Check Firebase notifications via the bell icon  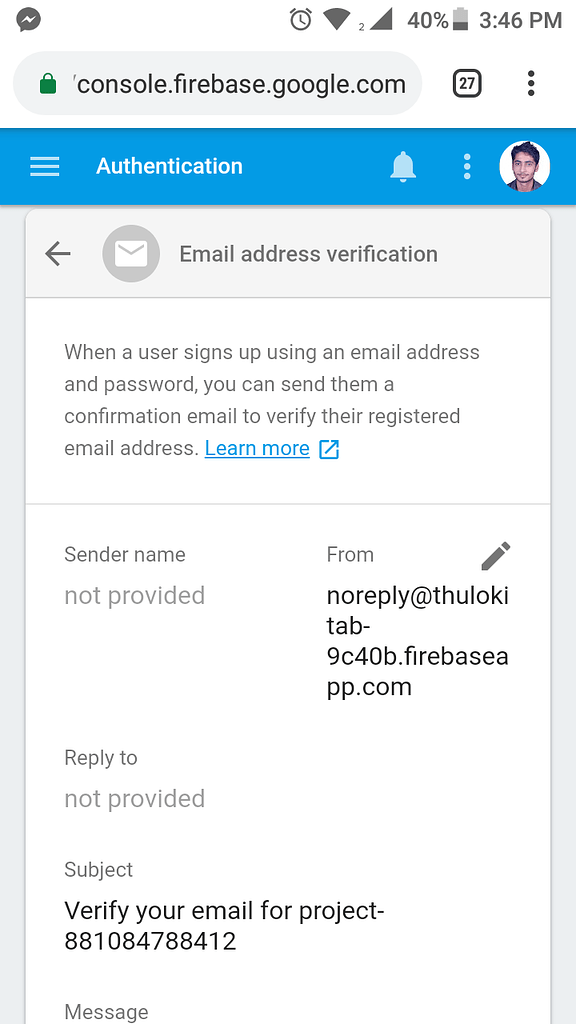click(x=402, y=166)
